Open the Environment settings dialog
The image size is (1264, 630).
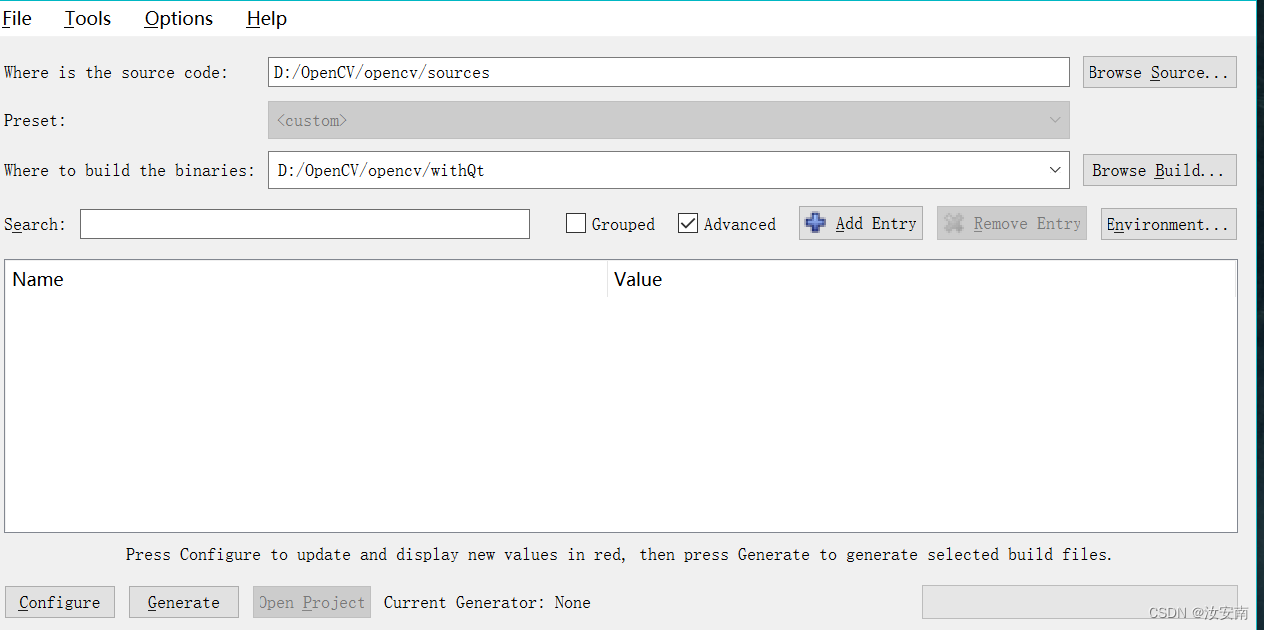tap(1168, 223)
